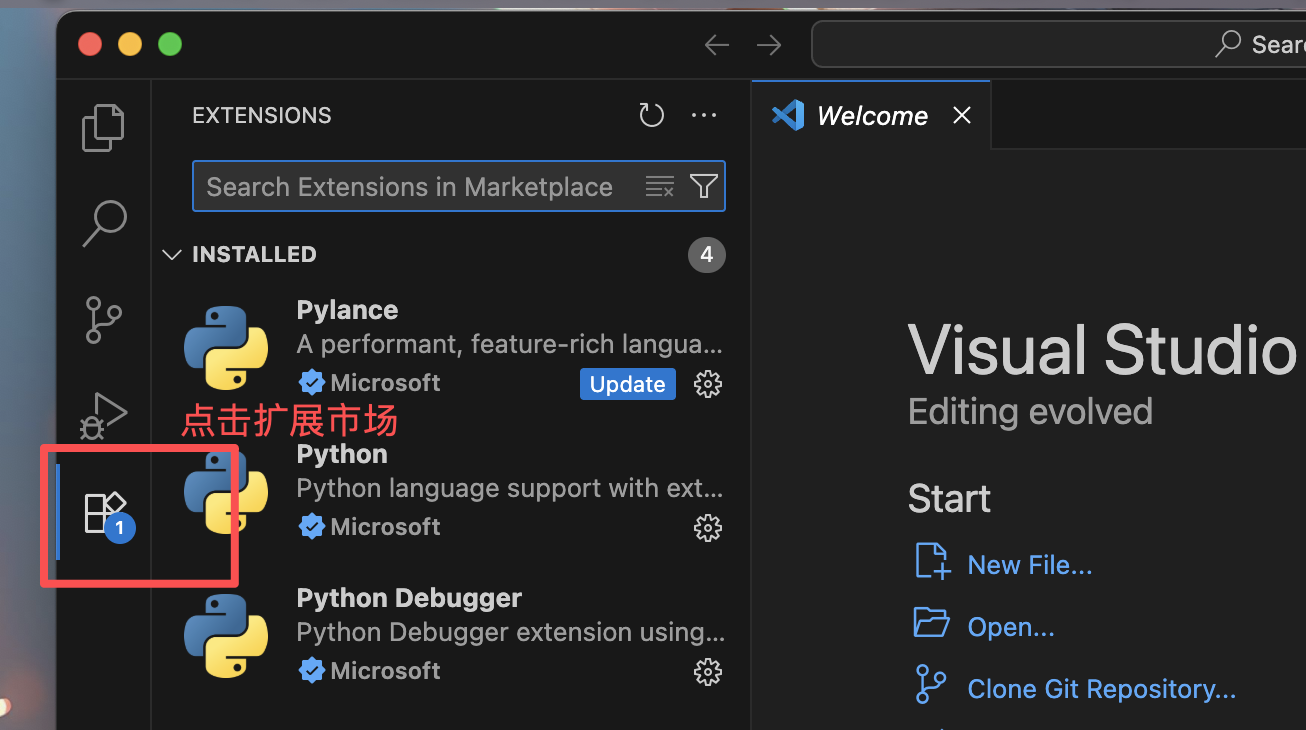Clear the extensions search results

pyautogui.click(x=660, y=187)
